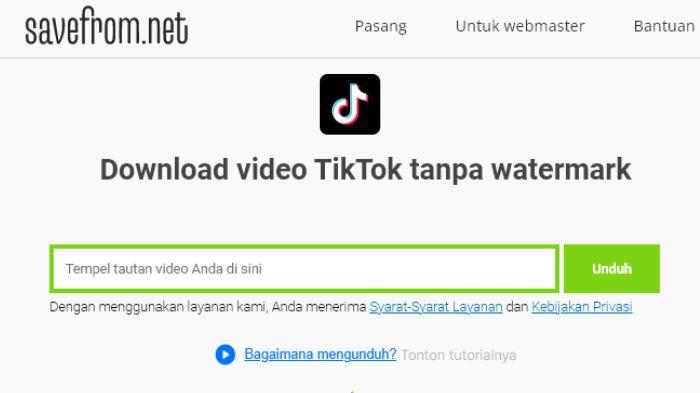Image resolution: width=700 pixels, height=393 pixels.
Task: Click the word watermark in the heading
Action: tap(561, 170)
